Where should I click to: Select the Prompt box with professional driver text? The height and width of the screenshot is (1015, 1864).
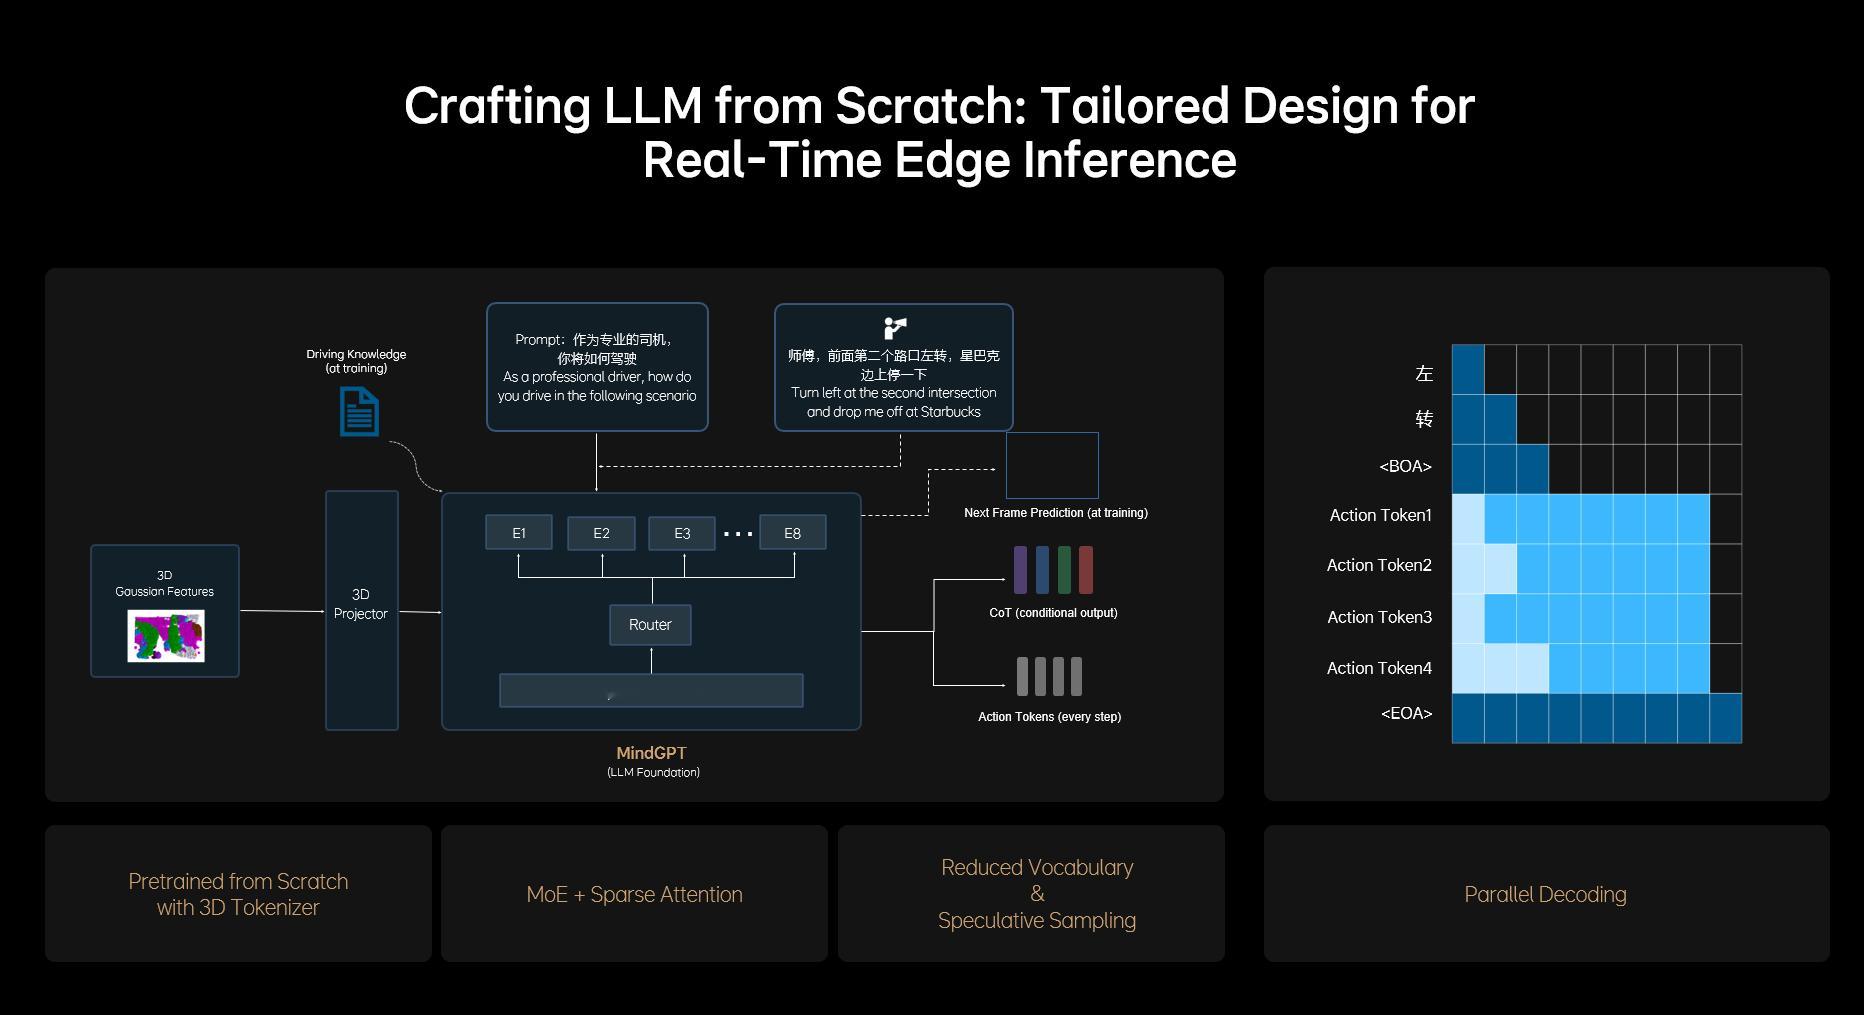point(597,368)
